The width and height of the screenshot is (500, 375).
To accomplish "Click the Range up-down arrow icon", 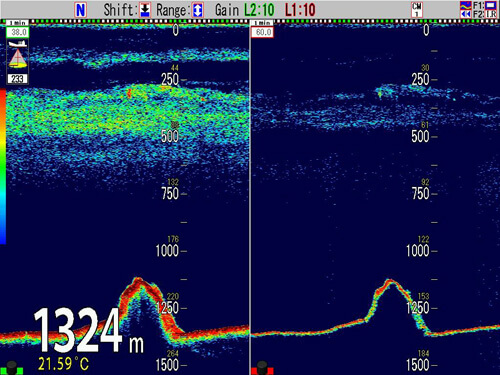I will pos(198,10).
